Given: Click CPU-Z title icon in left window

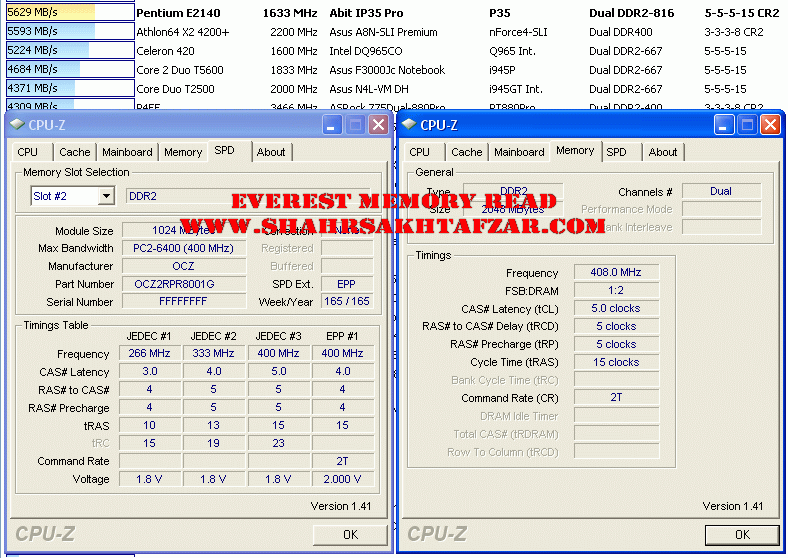Looking at the screenshot, I should [x=17, y=124].
